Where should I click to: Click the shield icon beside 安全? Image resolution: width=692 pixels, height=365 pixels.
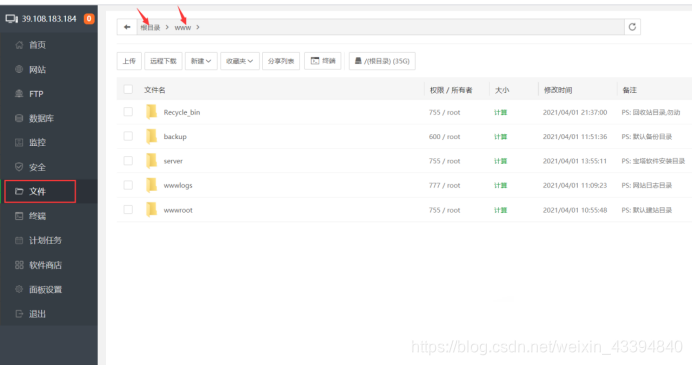tap(19, 167)
